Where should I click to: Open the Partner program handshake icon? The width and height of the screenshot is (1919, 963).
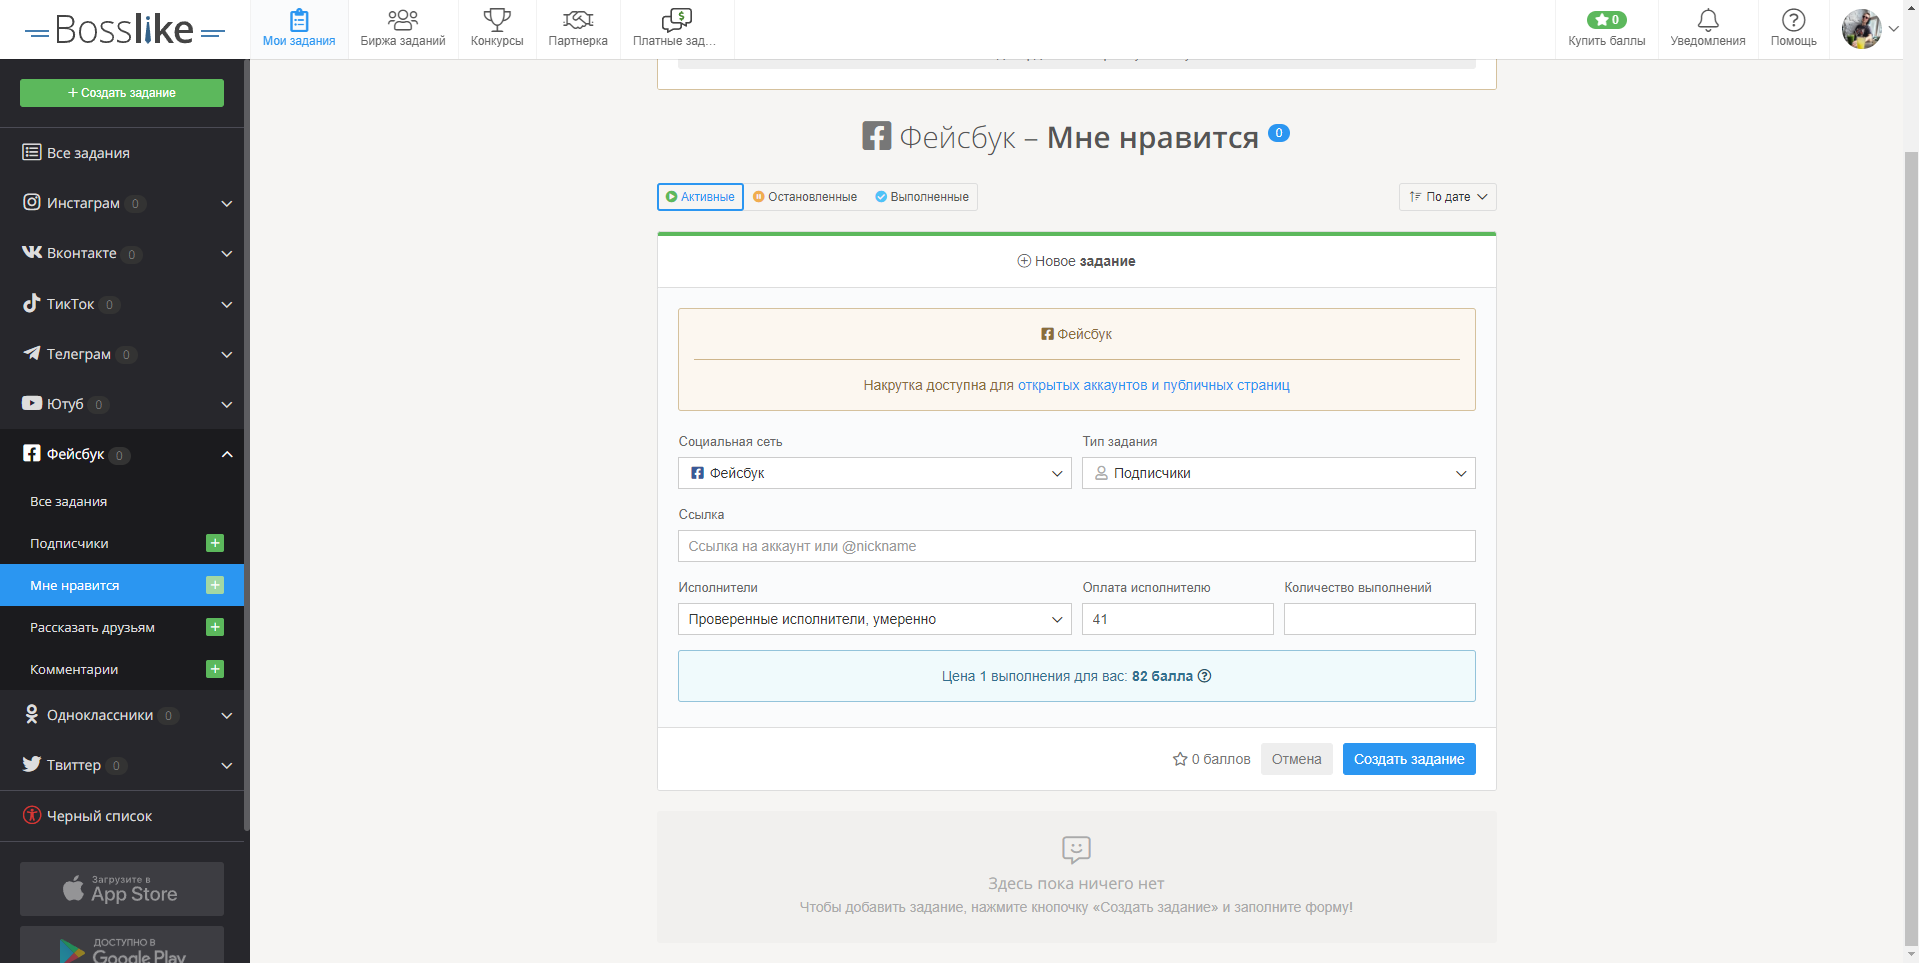[578, 20]
